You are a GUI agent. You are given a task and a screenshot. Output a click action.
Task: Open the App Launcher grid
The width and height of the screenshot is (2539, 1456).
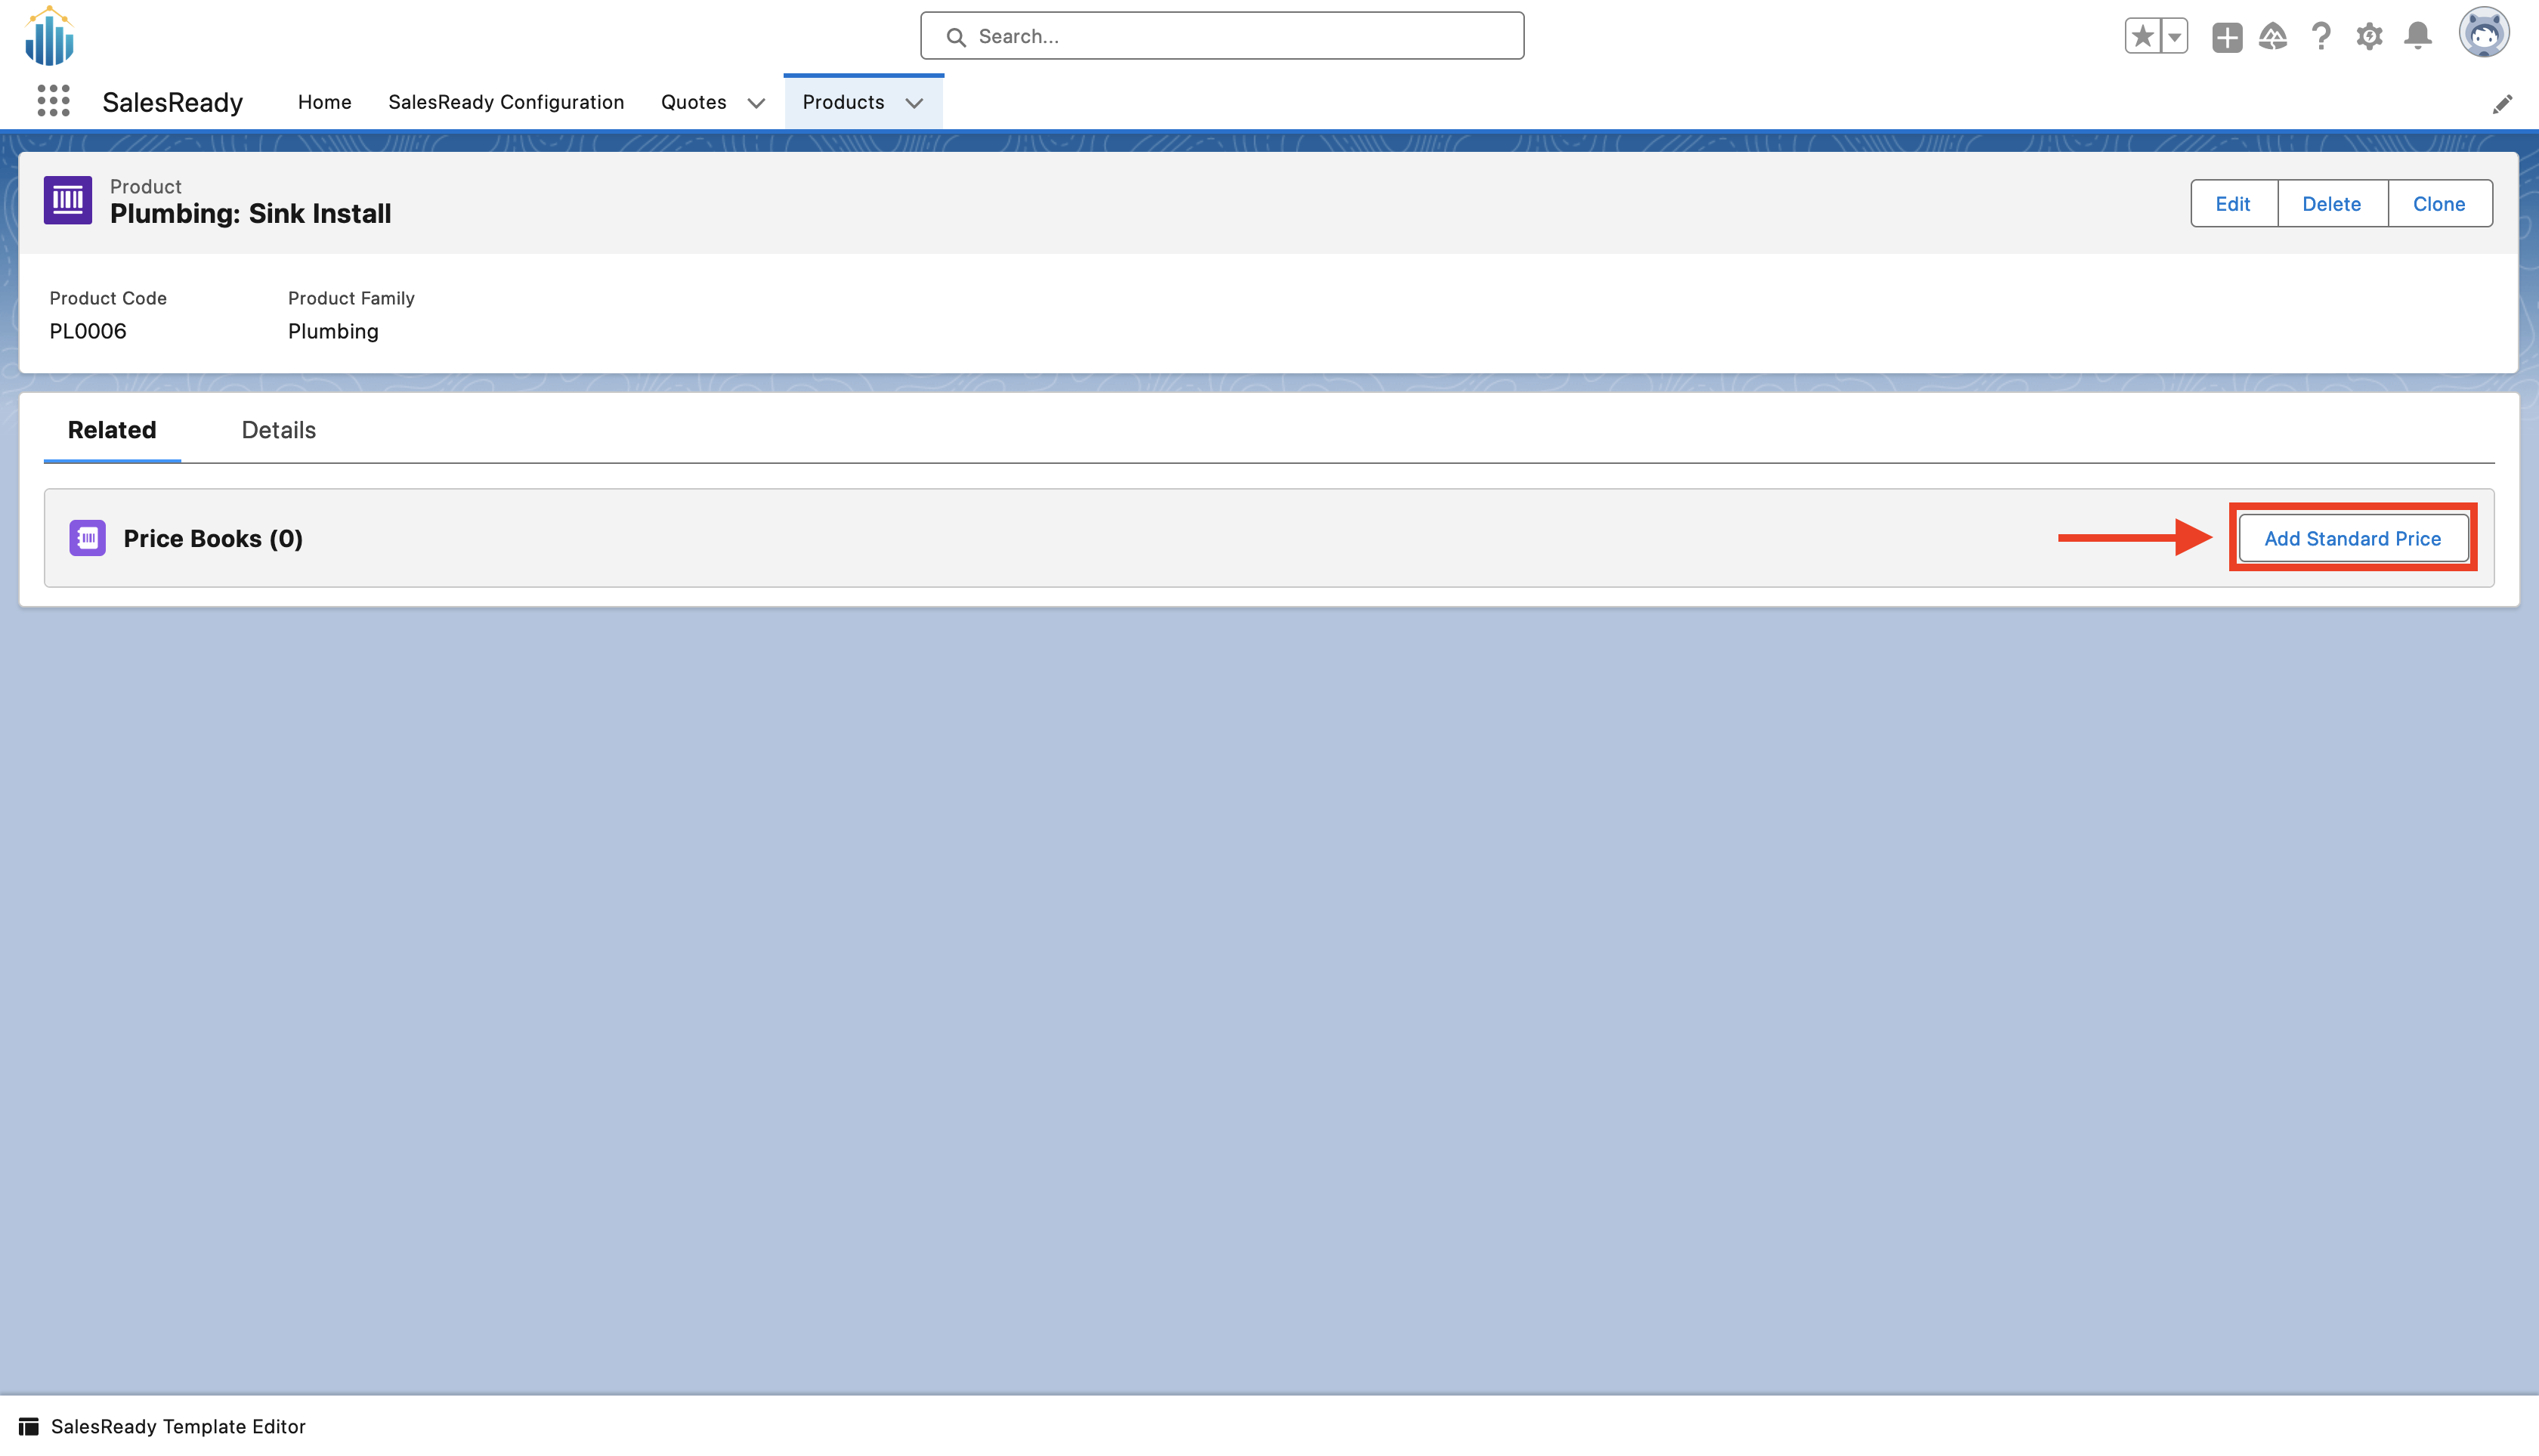[x=52, y=100]
